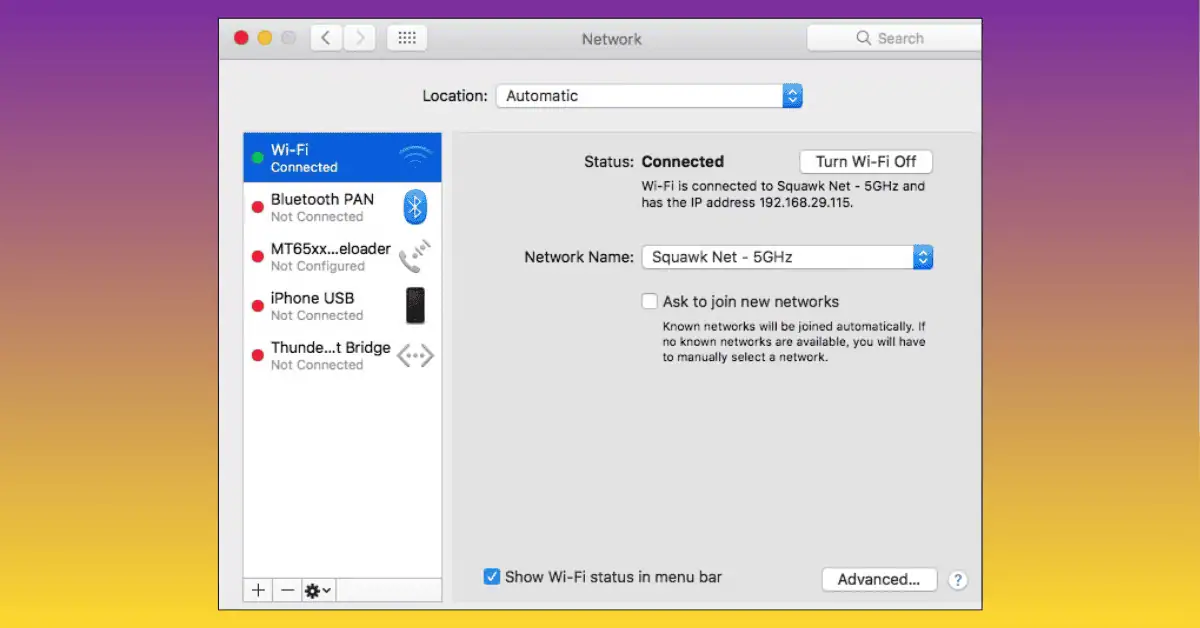Click the iPhone USB device icon
The image size is (1200, 628).
[x=417, y=305]
